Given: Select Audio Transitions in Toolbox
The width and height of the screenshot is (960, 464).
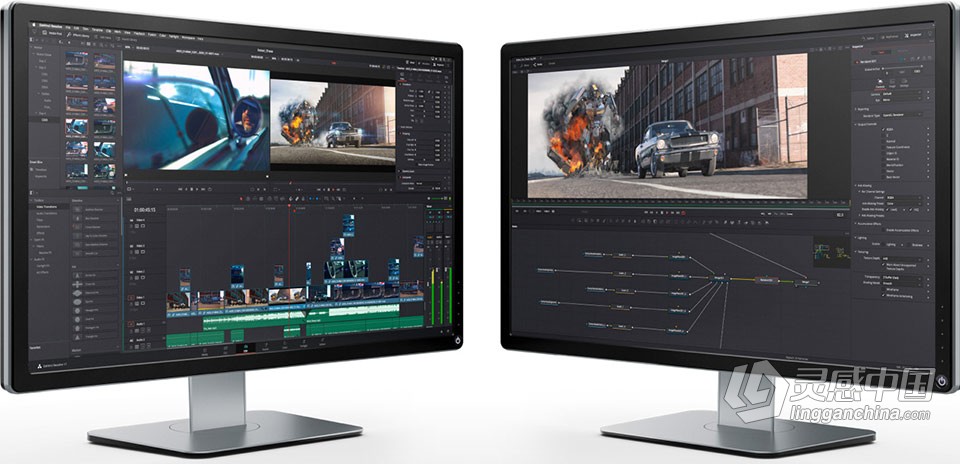Looking at the screenshot, I should coord(47,213).
